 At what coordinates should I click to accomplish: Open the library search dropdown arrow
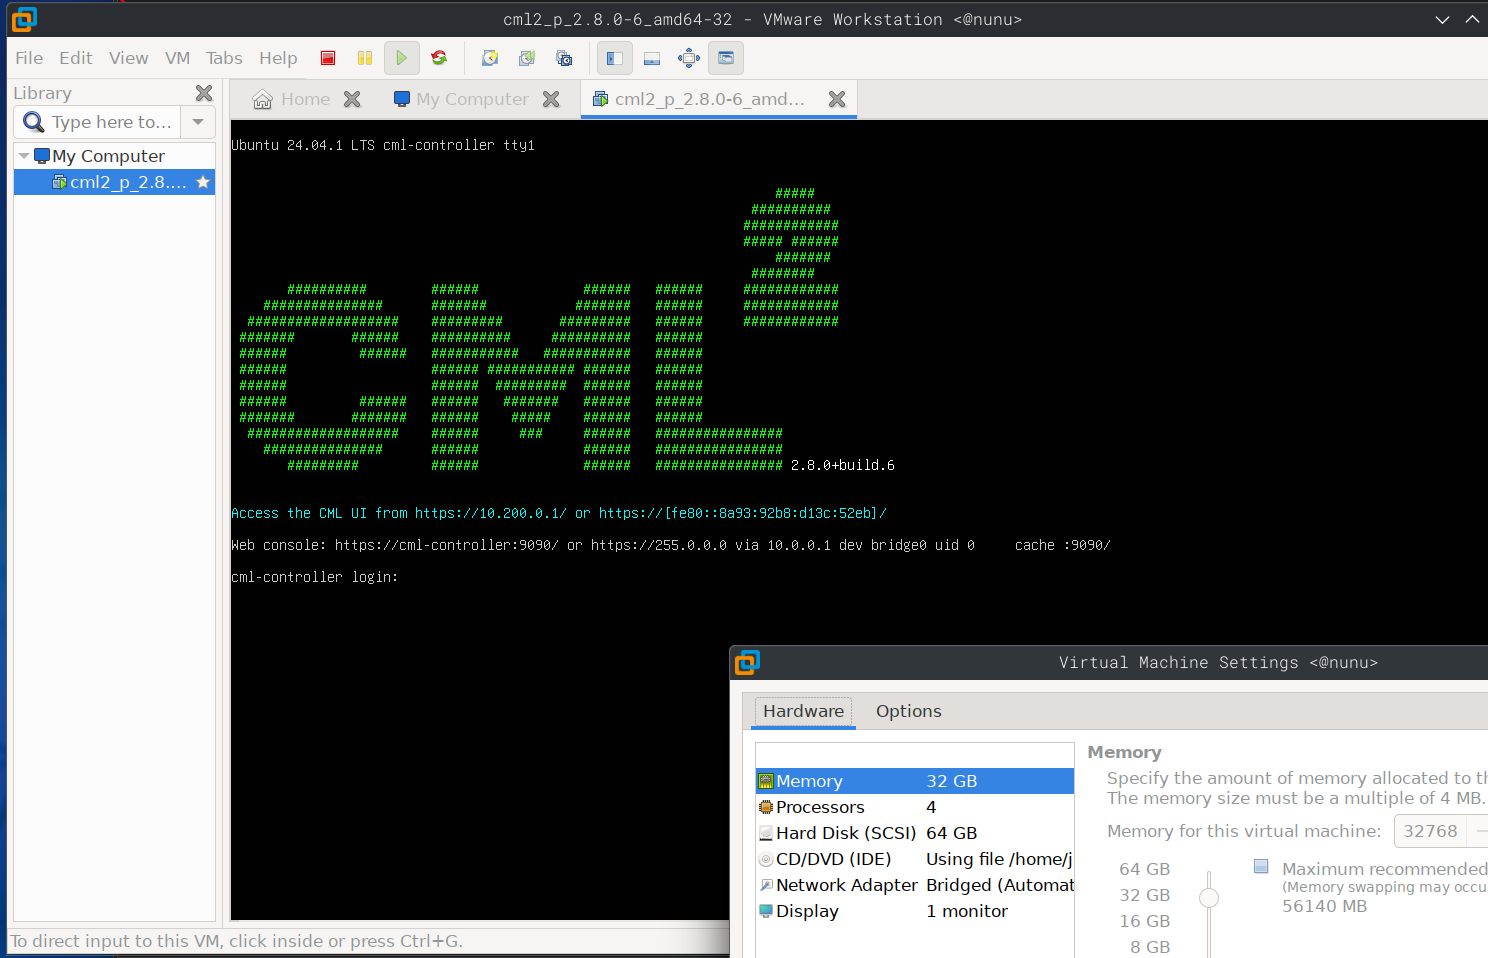pyautogui.click(x=198, y=122)
